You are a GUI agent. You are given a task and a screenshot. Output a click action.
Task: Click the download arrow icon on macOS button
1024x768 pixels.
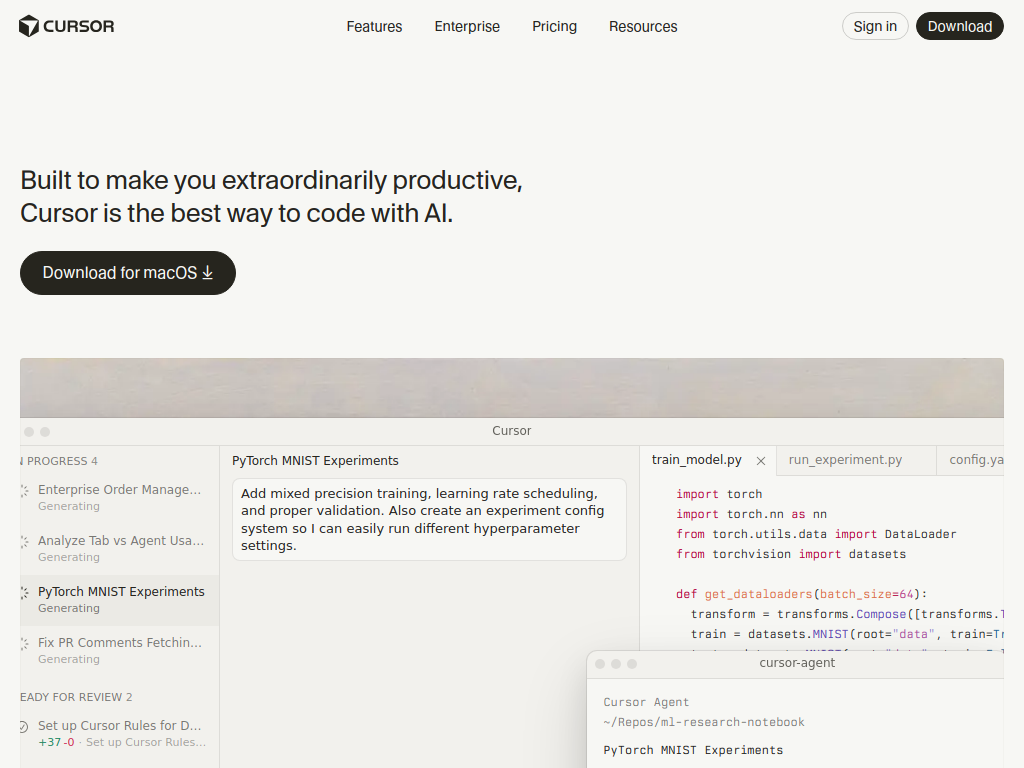[x=208, y=273]
